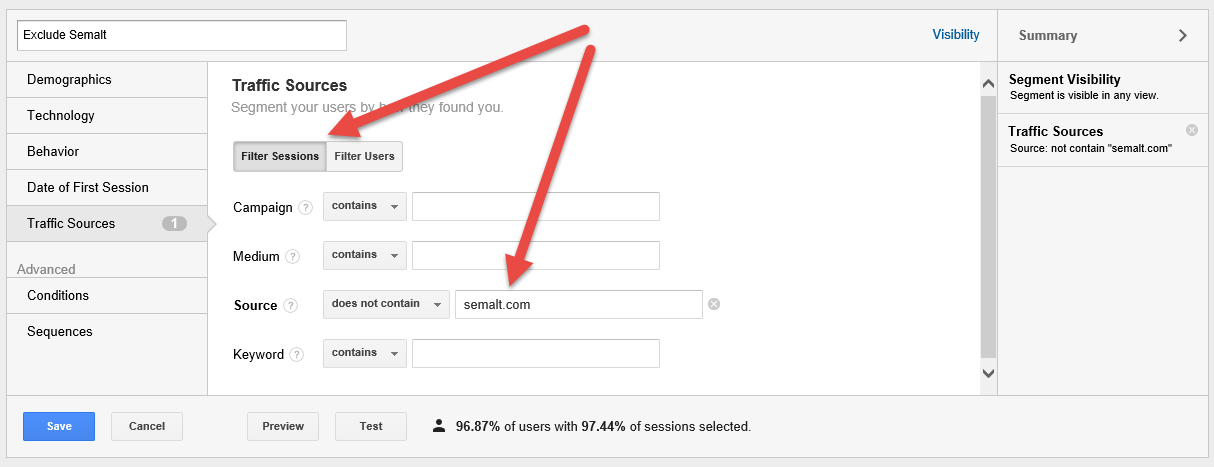Image resolution: width=1214 pixels, height=467 pixels.
Task: Go to the Sequences section
Action: pos(107,332)
